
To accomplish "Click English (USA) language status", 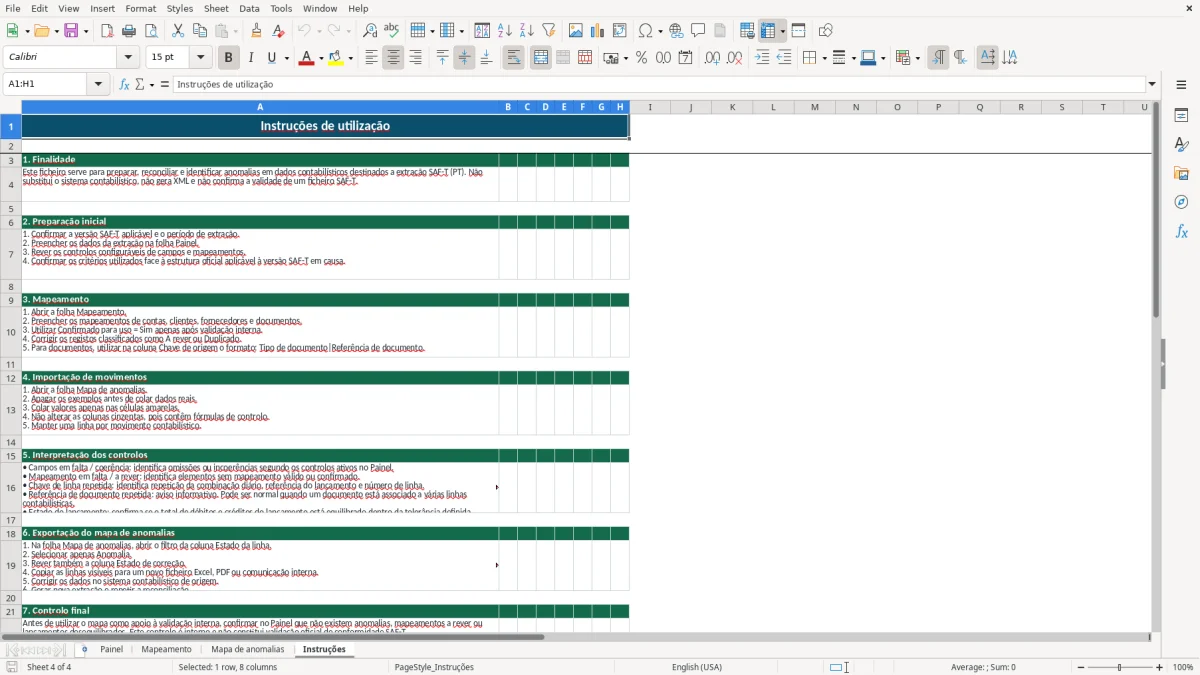I will (697, 667).
